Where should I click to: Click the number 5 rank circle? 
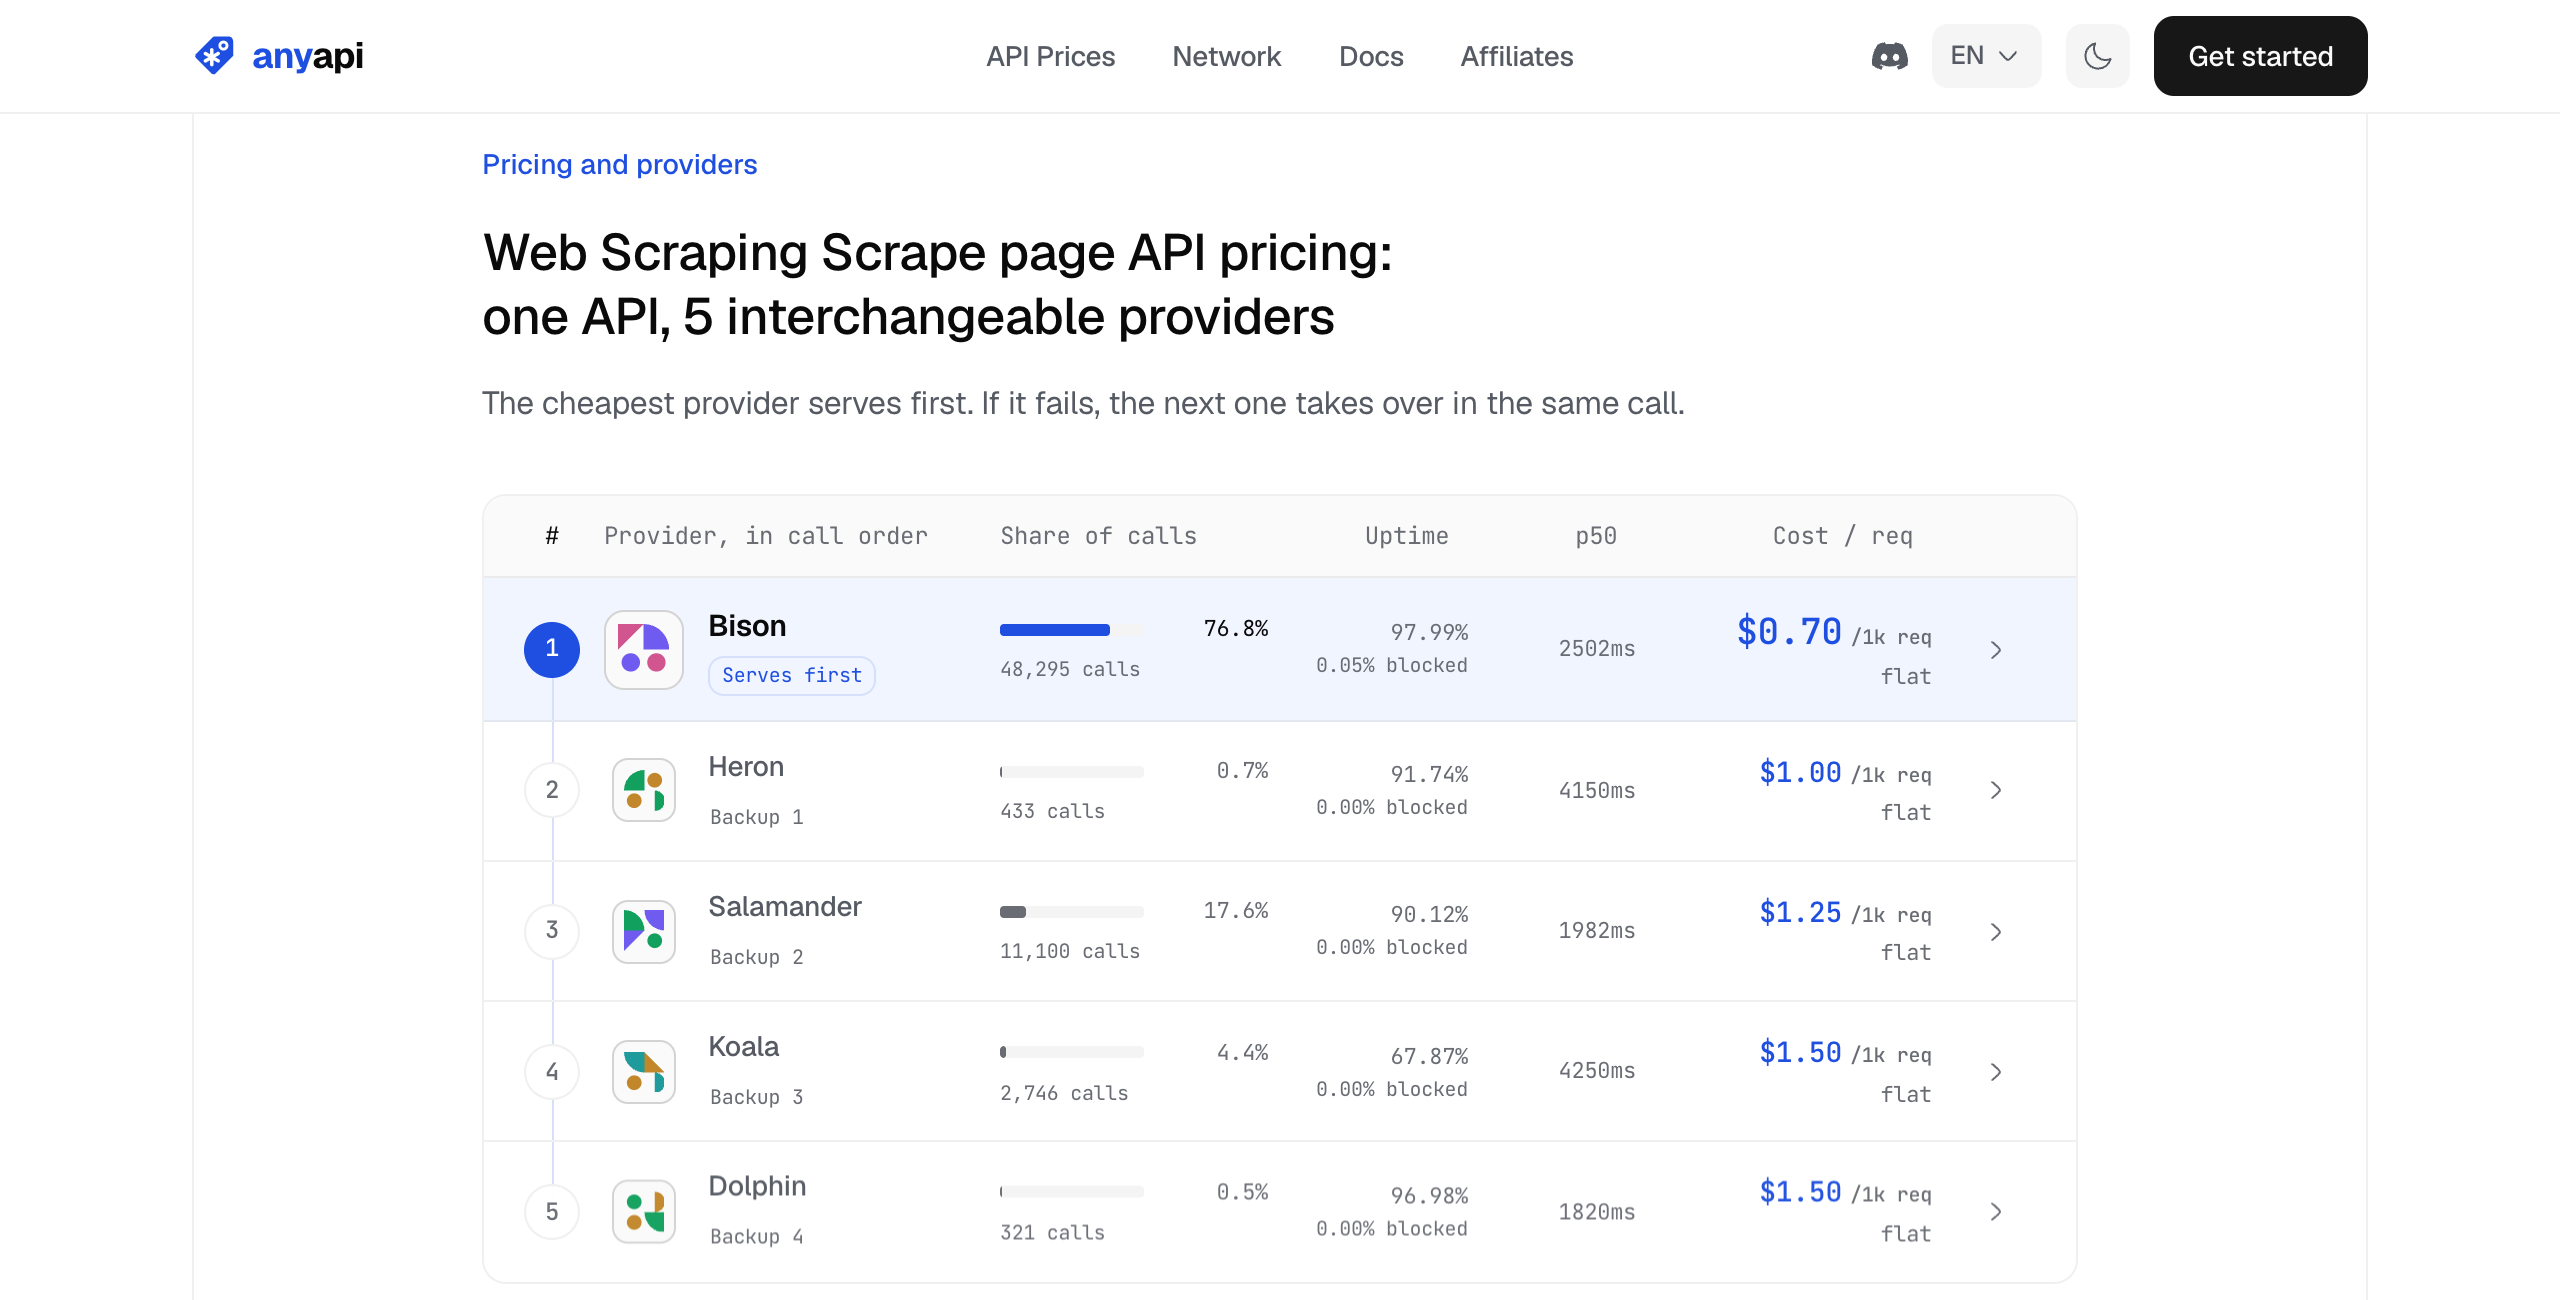coord(552,1212)
